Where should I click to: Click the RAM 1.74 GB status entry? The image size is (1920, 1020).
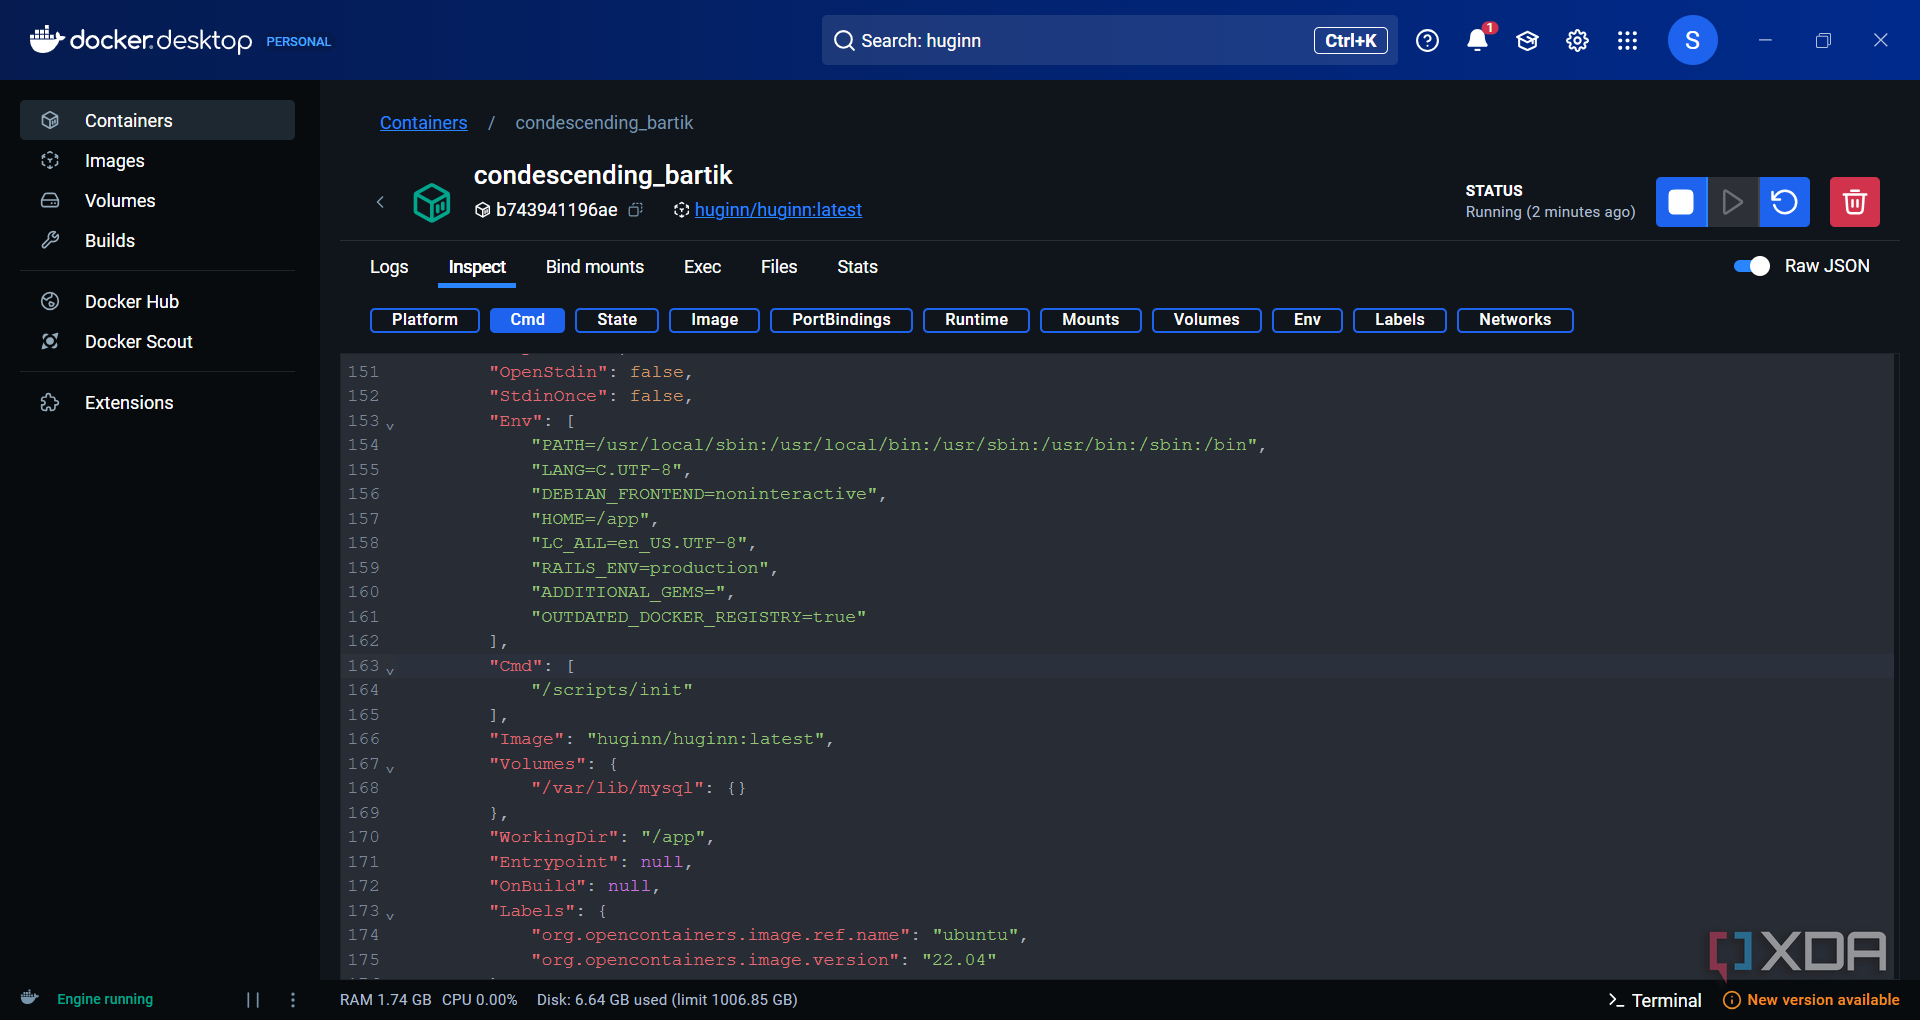[386, 1000]
